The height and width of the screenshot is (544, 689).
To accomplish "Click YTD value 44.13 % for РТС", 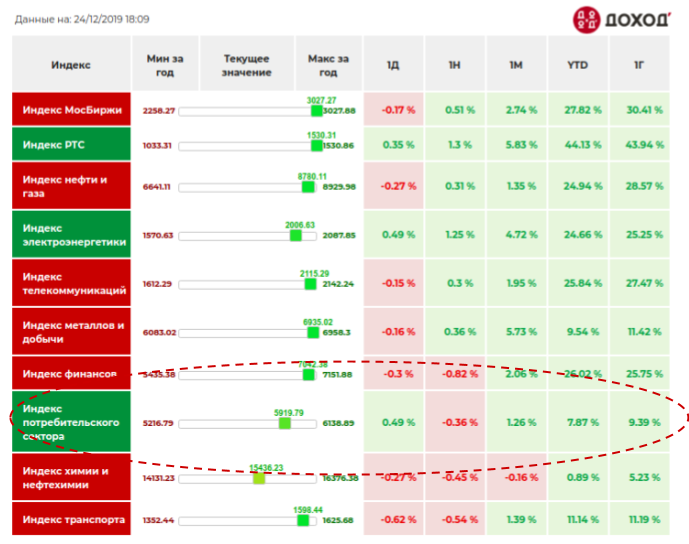I will [x=577, y=145].
